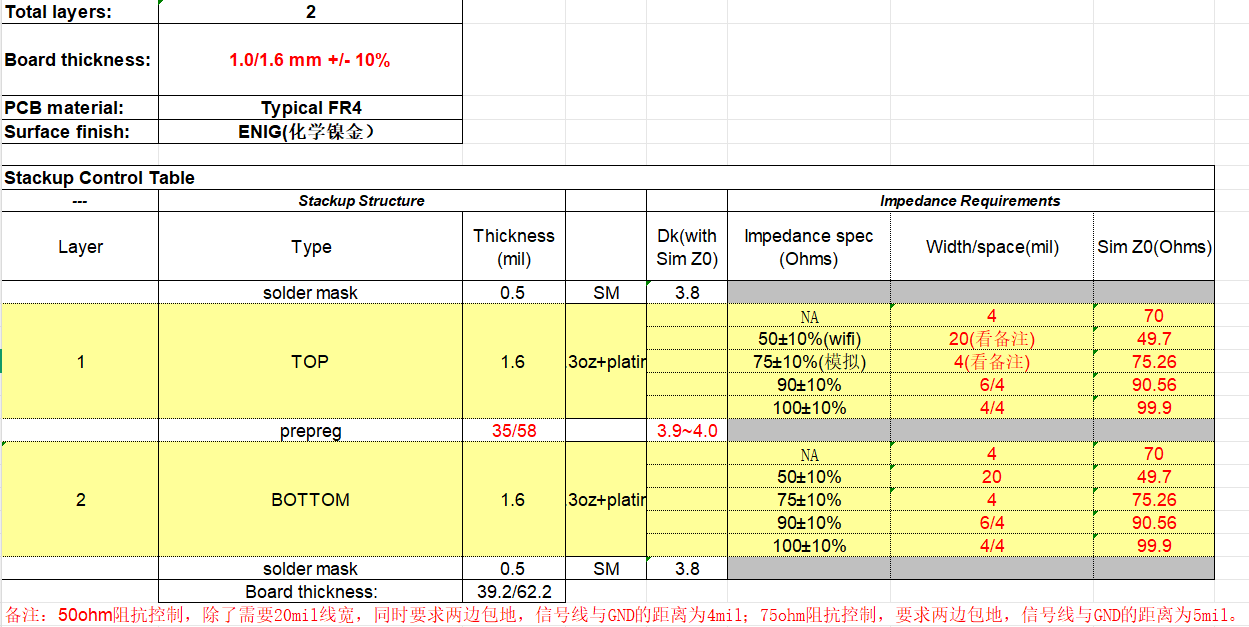
Task: Select the yellow 'TOP' layer type cell
Action: pyautogui.click(x=310, y=361)
